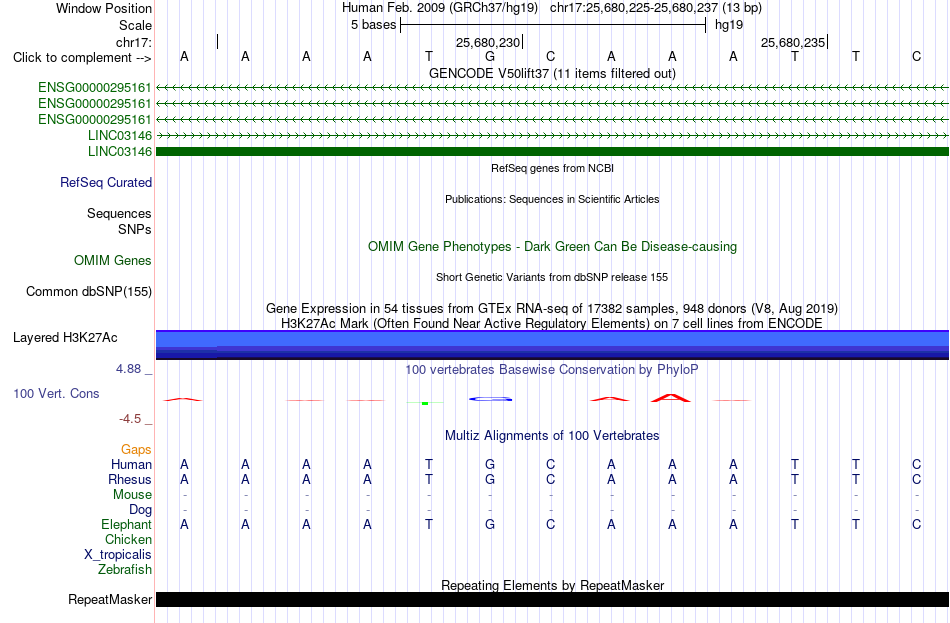The width and height of the screenshot is (950, 623).
Task: Click the tallest red PhyloP peak
Action: pyautogui.click(x=671, y=398)
